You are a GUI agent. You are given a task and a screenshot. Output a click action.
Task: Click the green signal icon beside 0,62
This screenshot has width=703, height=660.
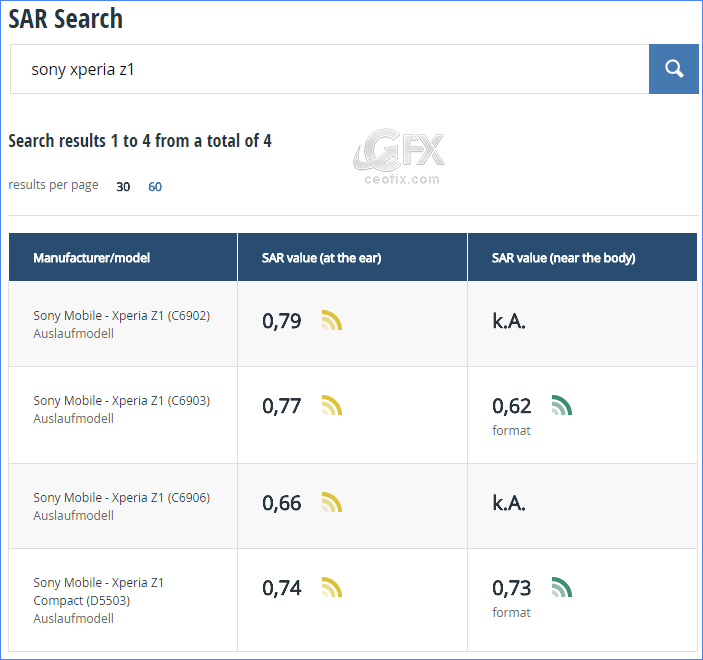pyautogui.click(x=562, y=405)
